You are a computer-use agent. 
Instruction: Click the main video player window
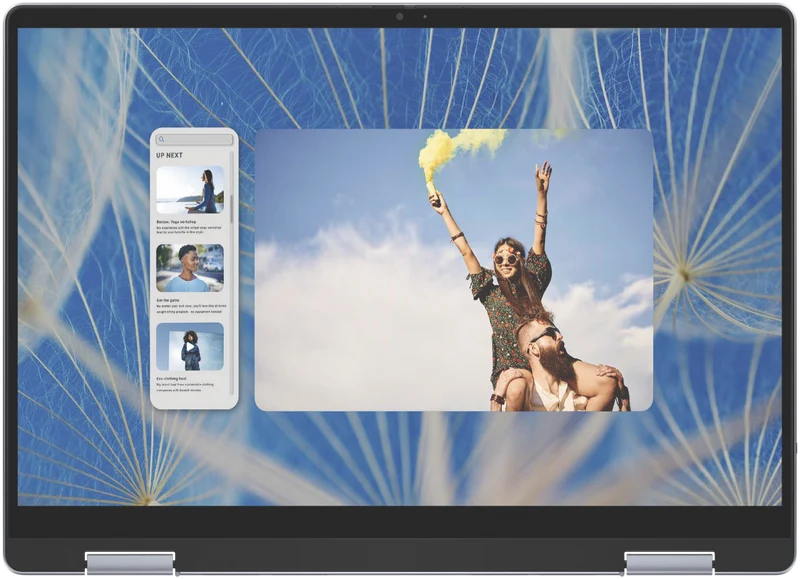click(x=454, y=270)
